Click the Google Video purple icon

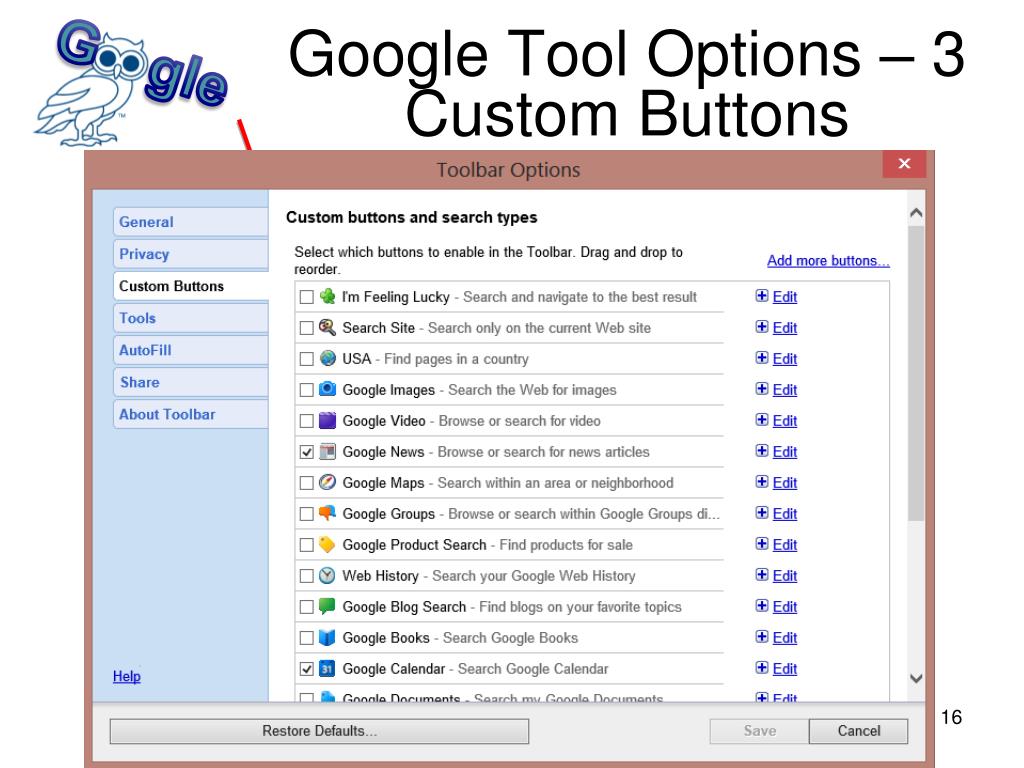coord(327,421)
